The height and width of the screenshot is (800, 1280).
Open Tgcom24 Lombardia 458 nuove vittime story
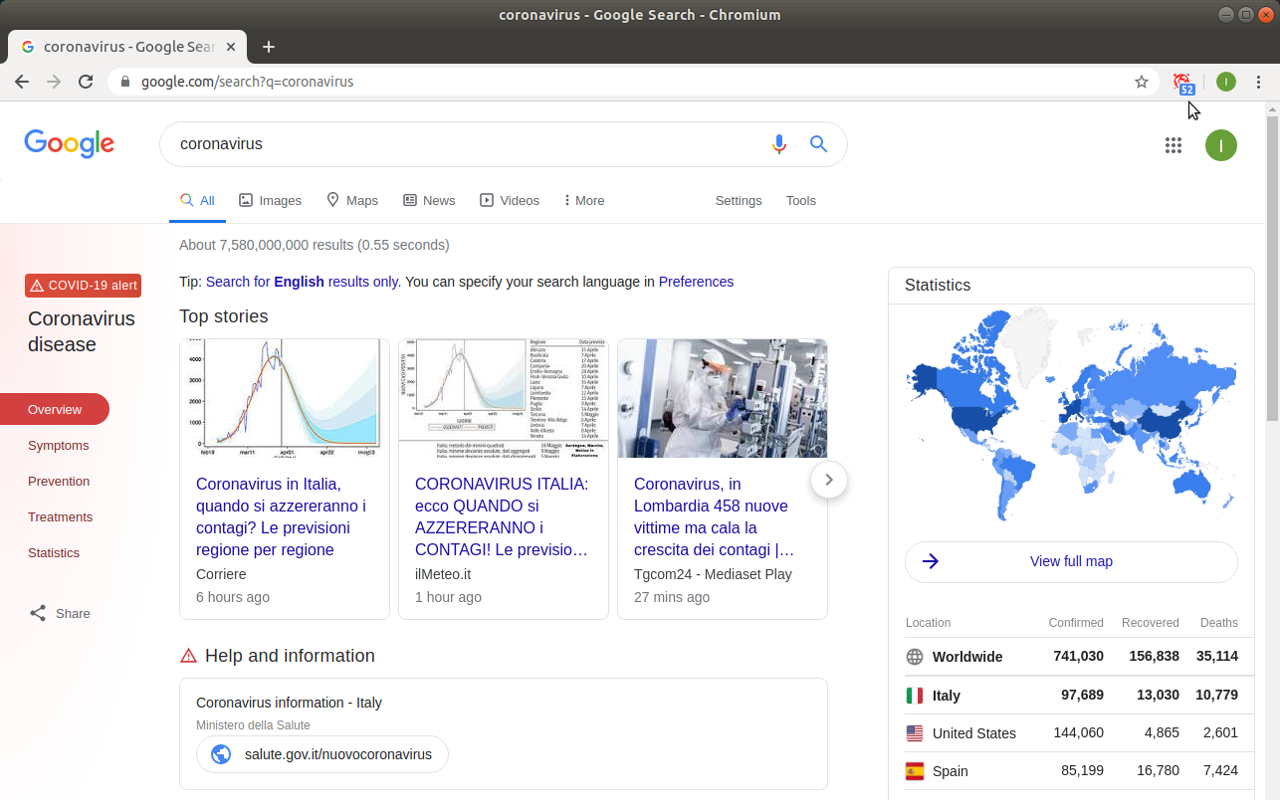click(714, 517)
